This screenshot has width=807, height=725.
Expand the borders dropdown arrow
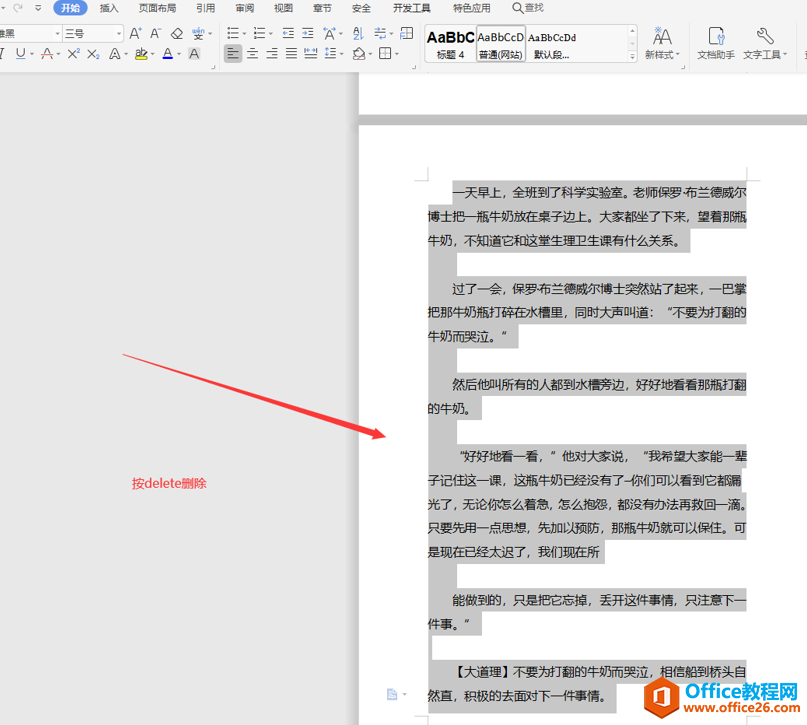tap(397, 54)
